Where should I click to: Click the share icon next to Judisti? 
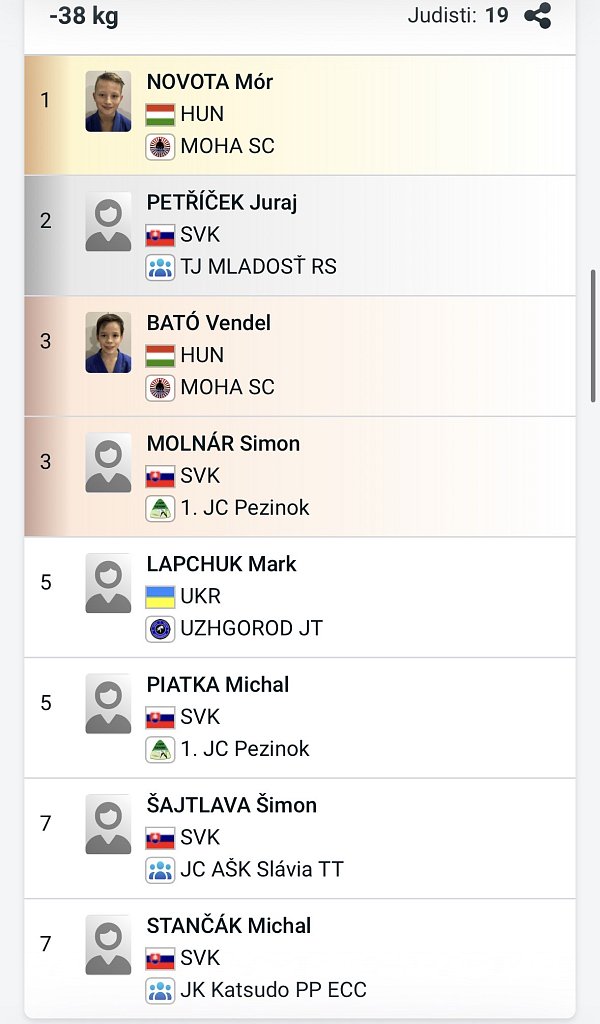538,16
